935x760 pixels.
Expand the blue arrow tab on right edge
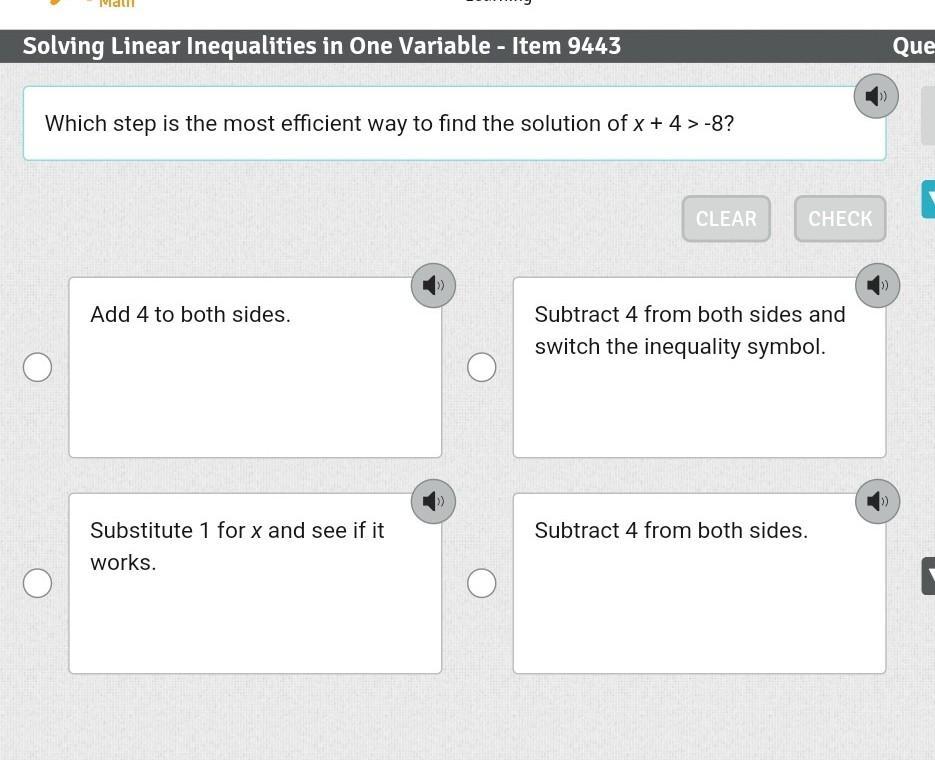928,199
